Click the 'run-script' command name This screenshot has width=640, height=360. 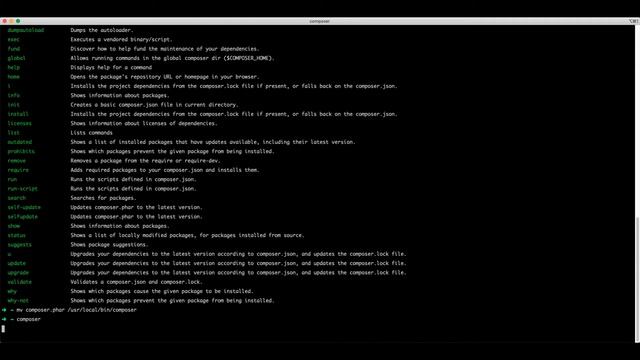(x=22, y=189)
